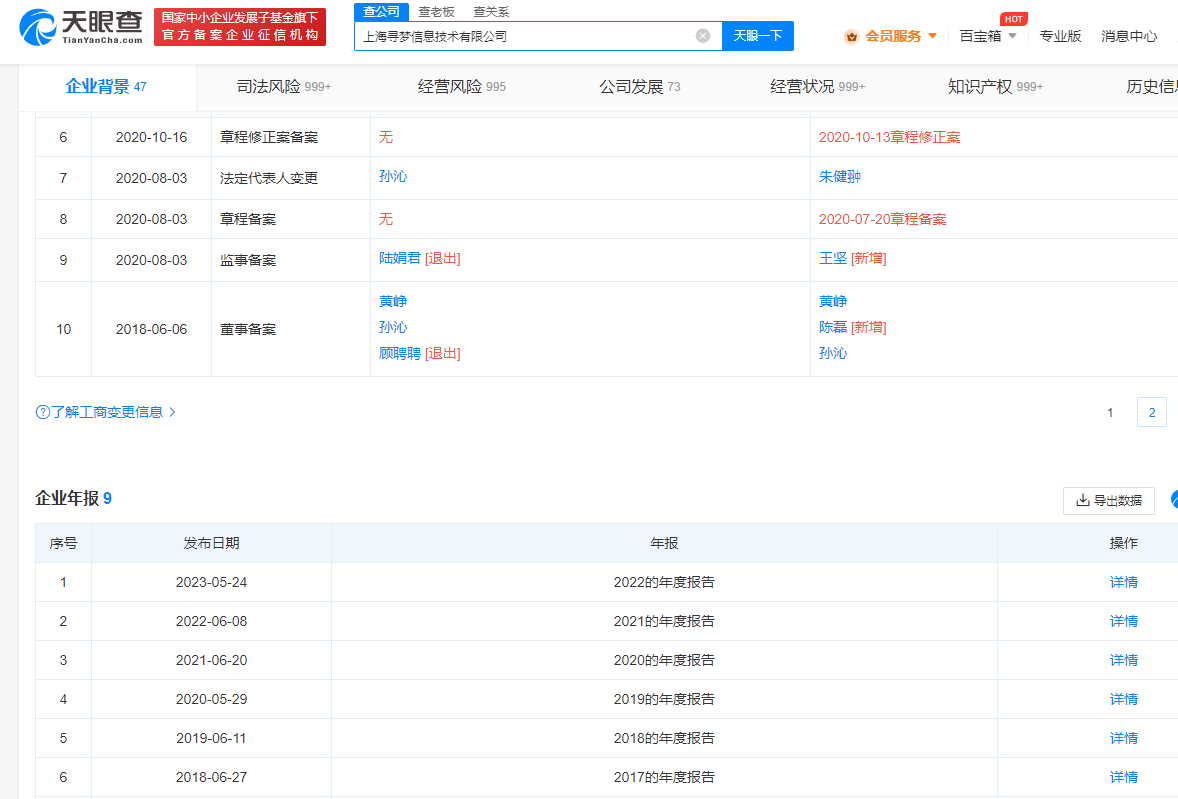Expand the 百宝箱 dropdown
The height and width of the screenshot is (799, 1178).
pyautogui.click(x=1012, y=36)
